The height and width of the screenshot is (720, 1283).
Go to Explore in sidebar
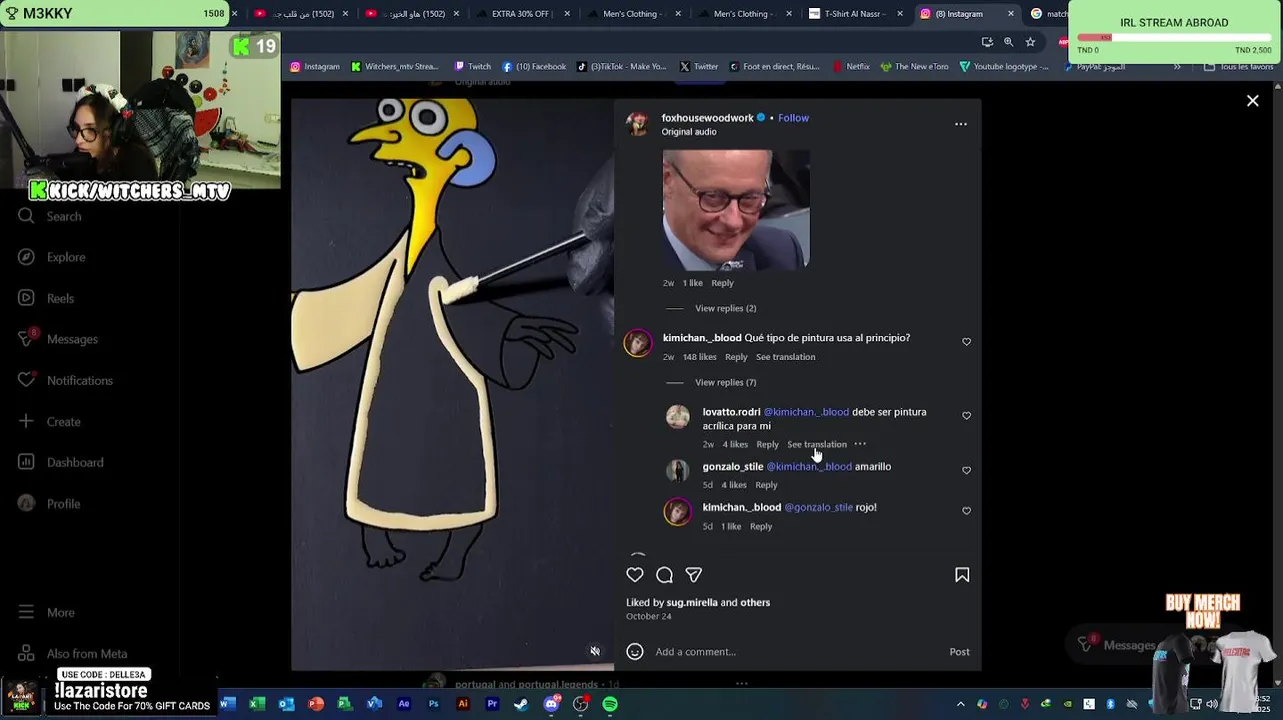point(66,257)
